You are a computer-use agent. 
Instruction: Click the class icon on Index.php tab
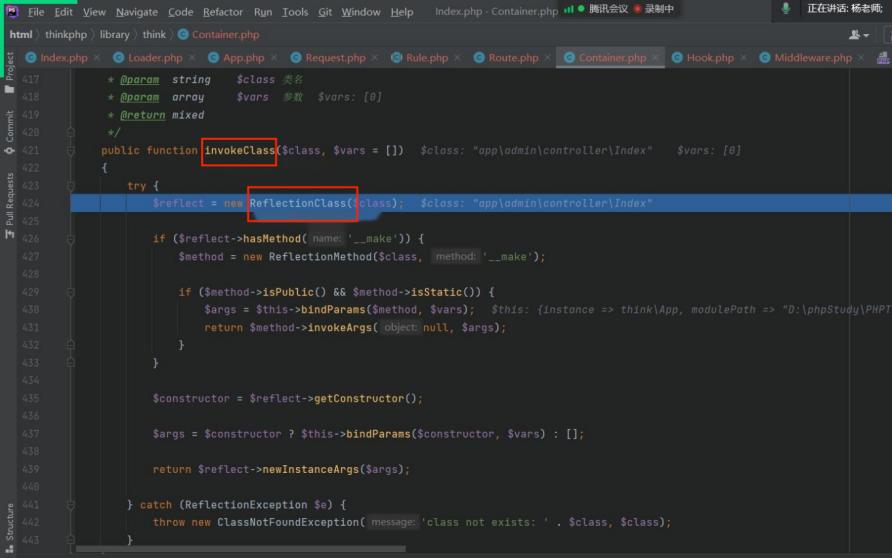coord(31,57)
